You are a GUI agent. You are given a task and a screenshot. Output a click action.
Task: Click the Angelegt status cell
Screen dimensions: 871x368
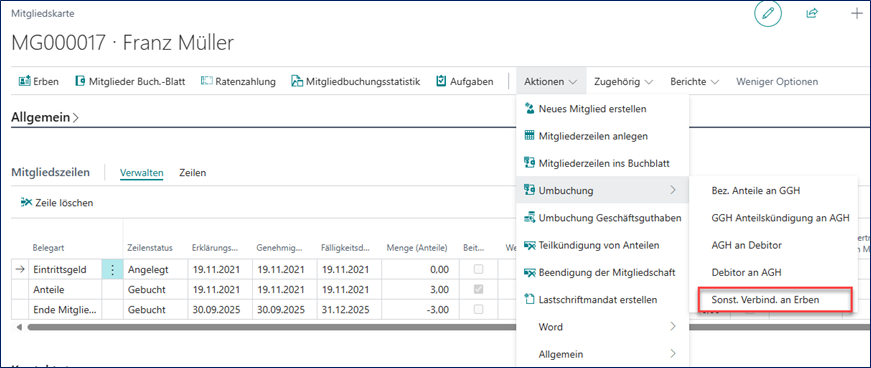point(156,270)
